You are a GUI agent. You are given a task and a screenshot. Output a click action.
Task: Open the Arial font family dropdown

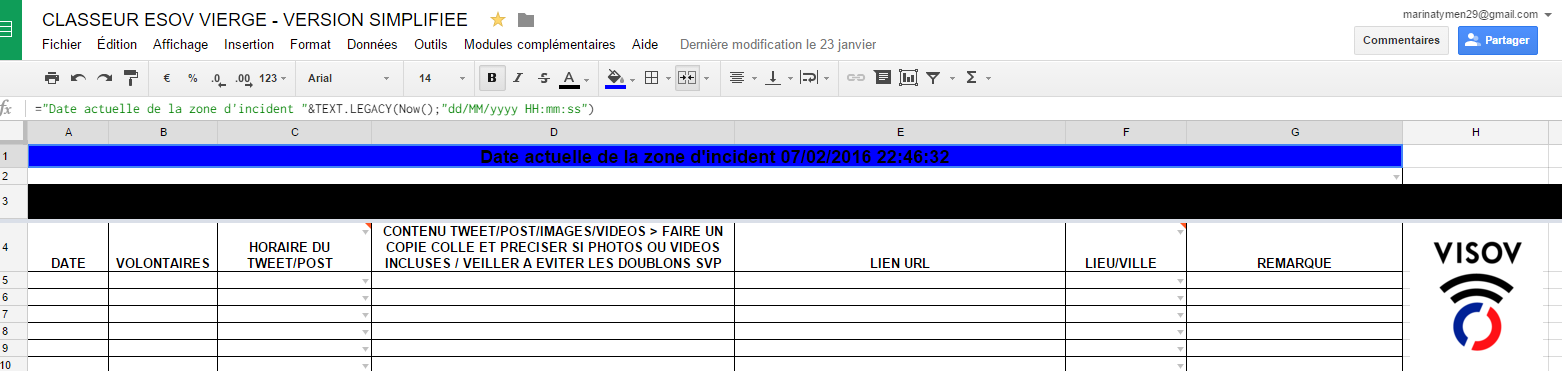(348, 78)
